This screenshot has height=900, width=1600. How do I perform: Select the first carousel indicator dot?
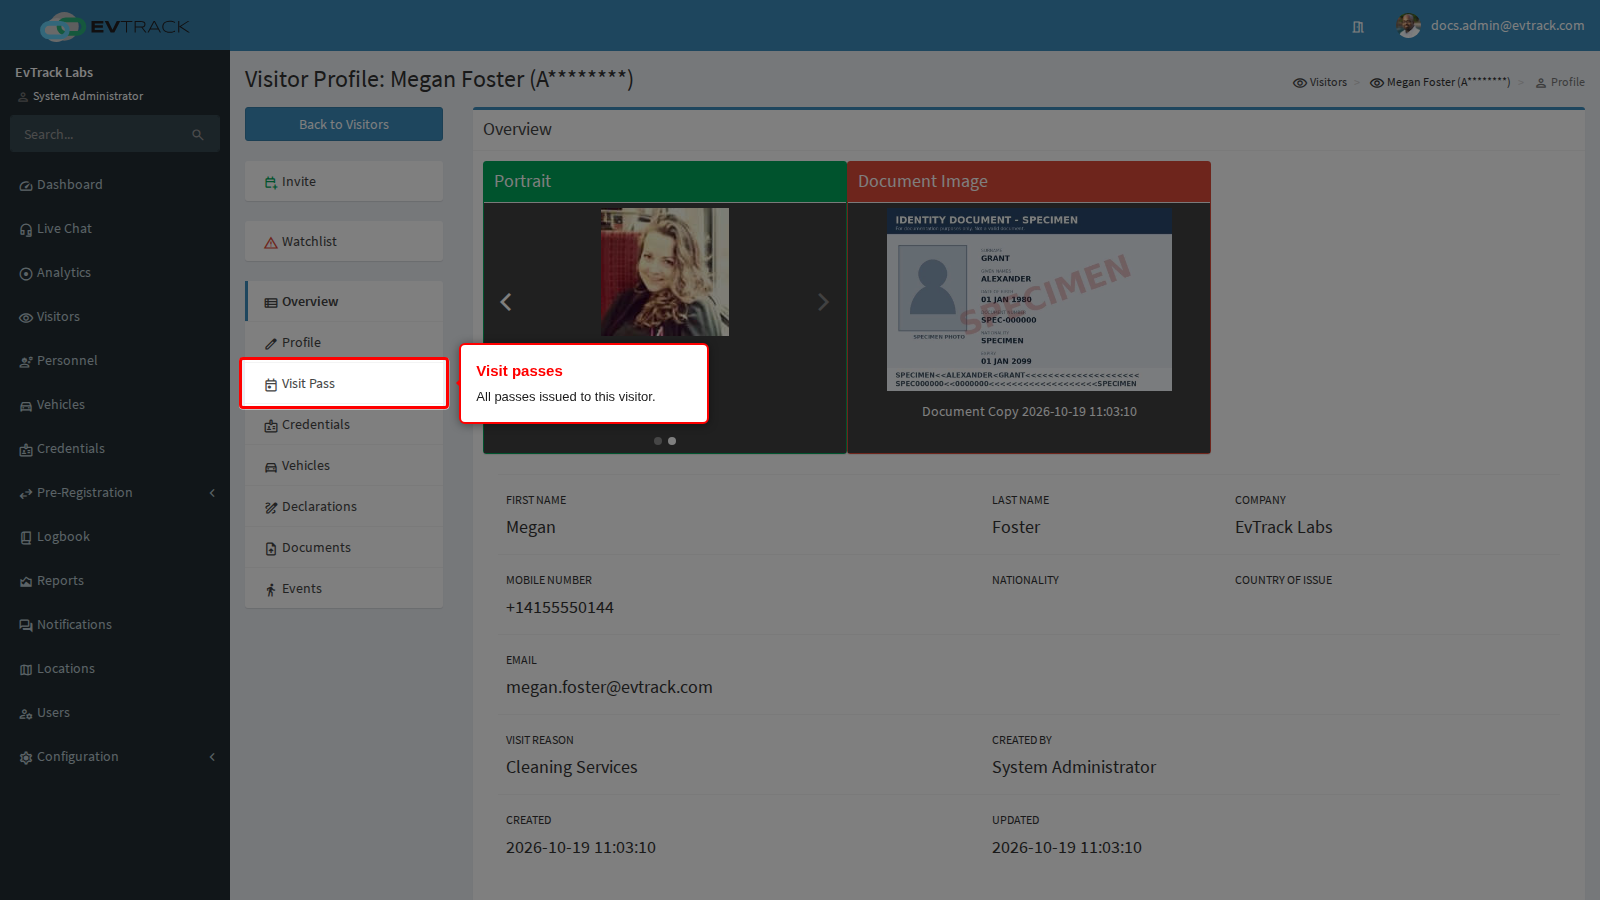pyautogui.click(x=658, y=441)
